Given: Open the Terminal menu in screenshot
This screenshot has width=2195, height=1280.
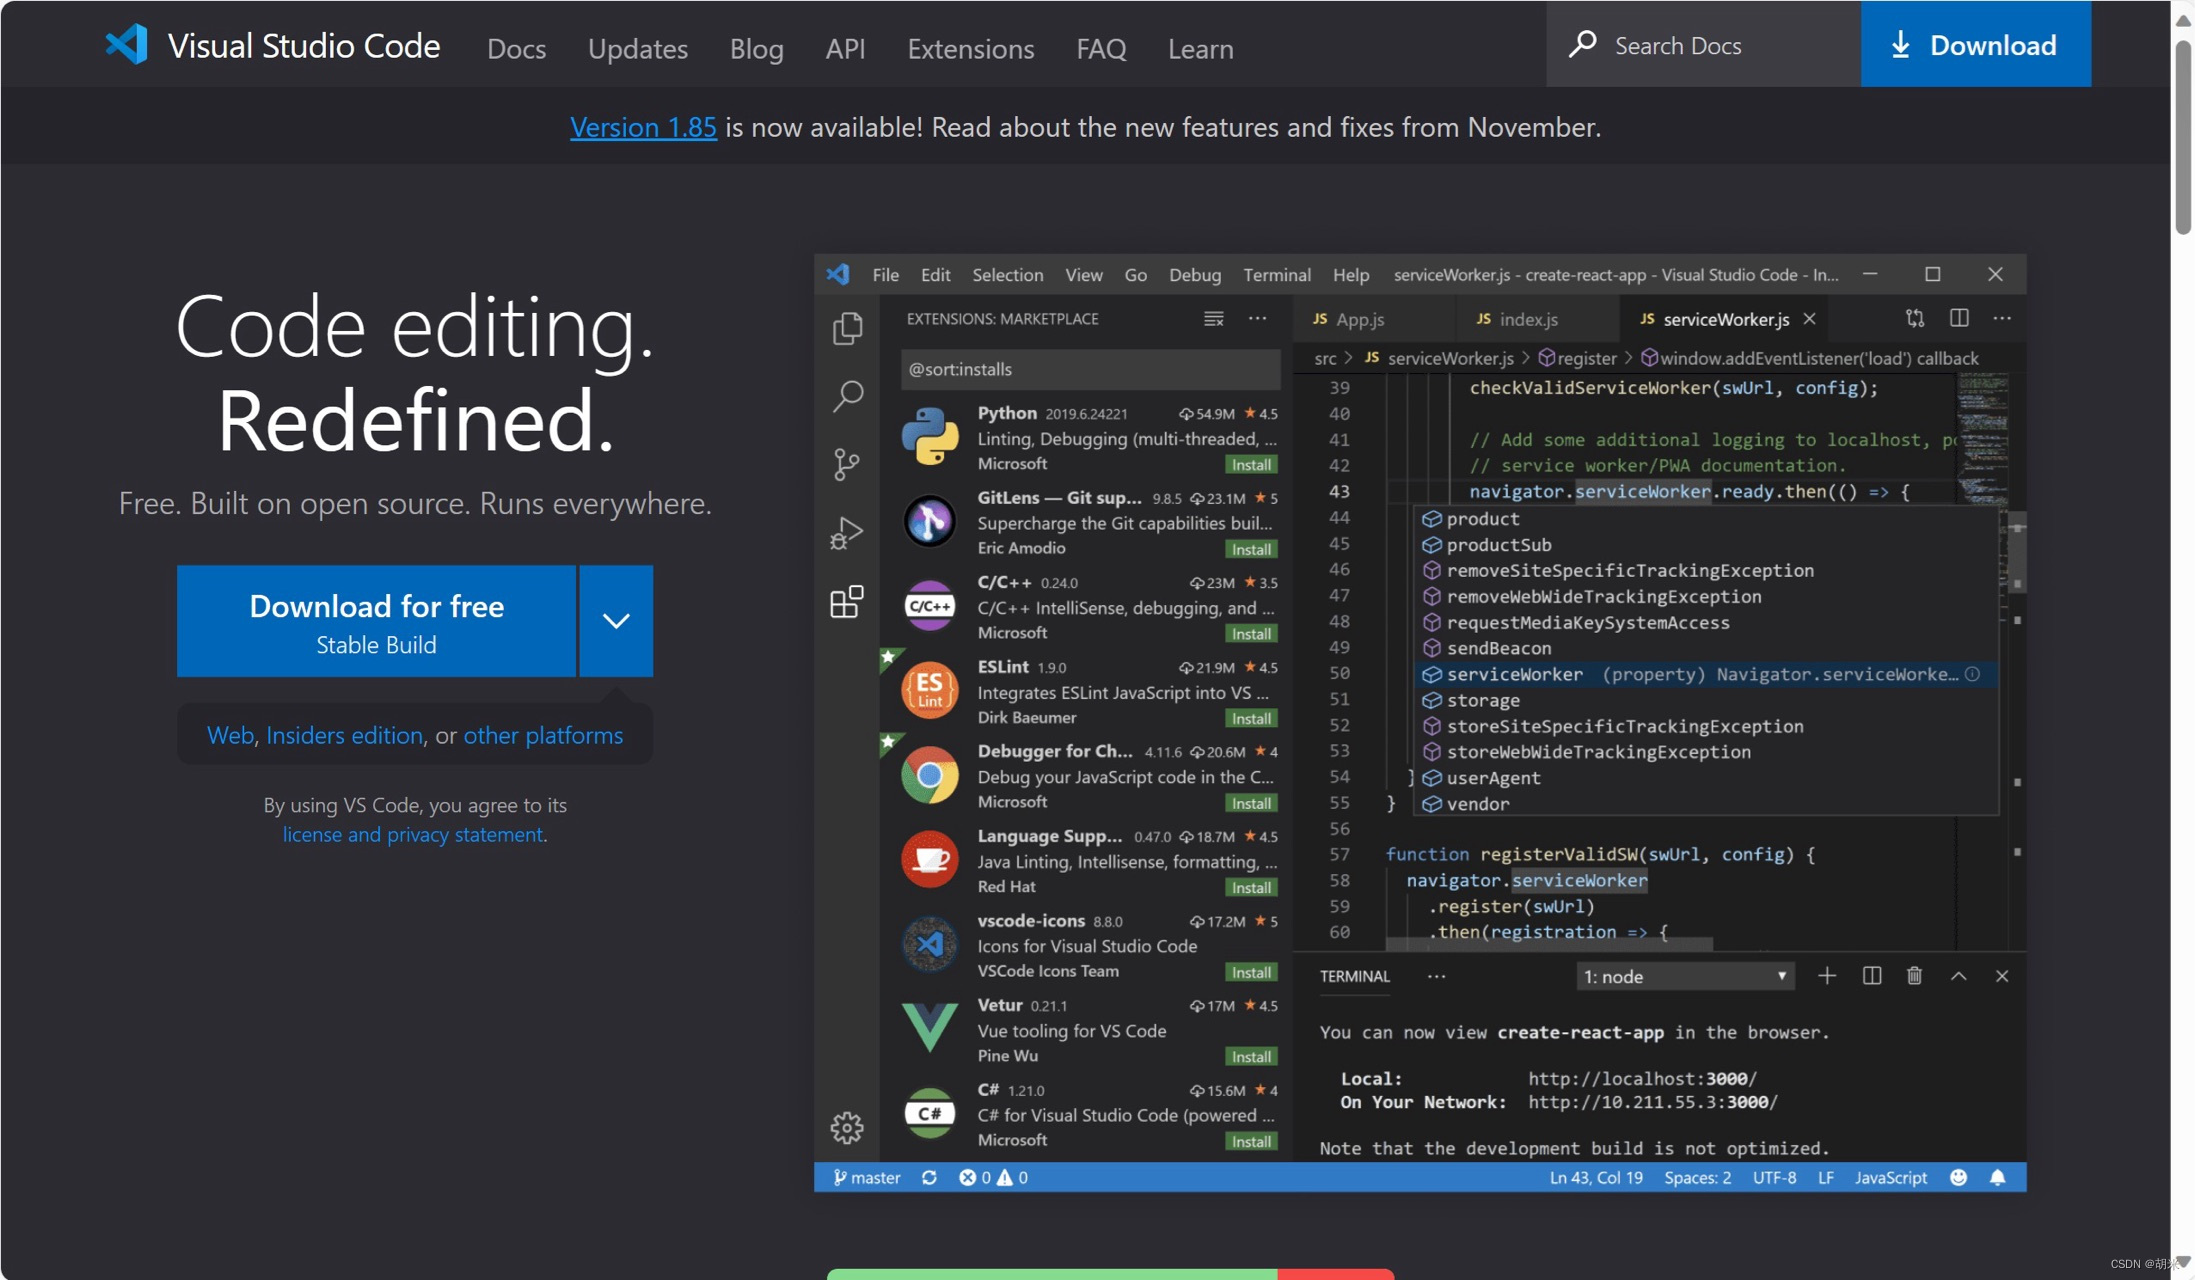Looking at the screenshot, I should pos(1276,275).
